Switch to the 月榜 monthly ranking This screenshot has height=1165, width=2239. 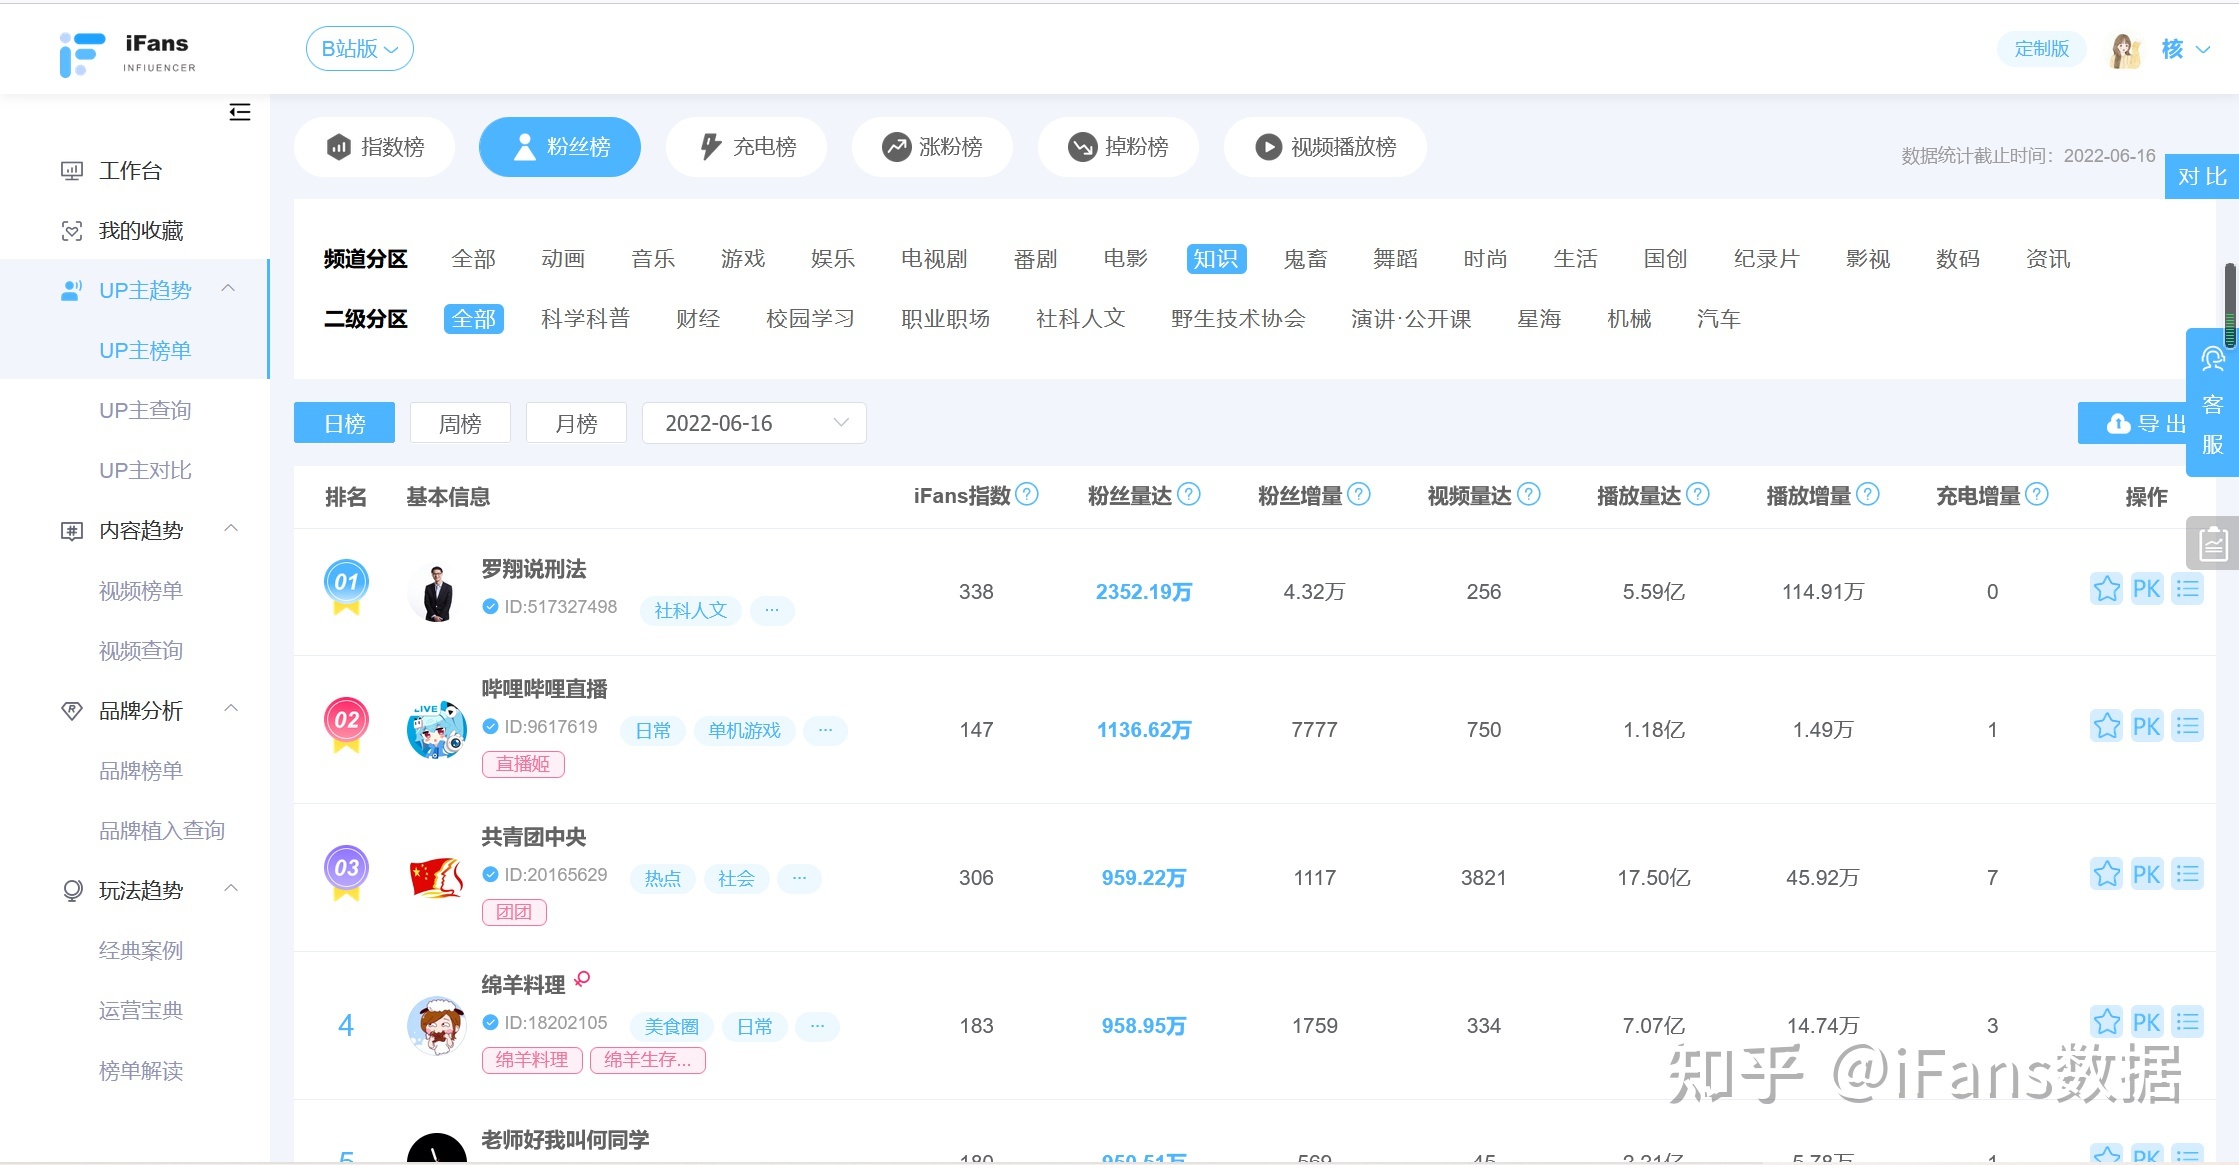tap(576, 424)
